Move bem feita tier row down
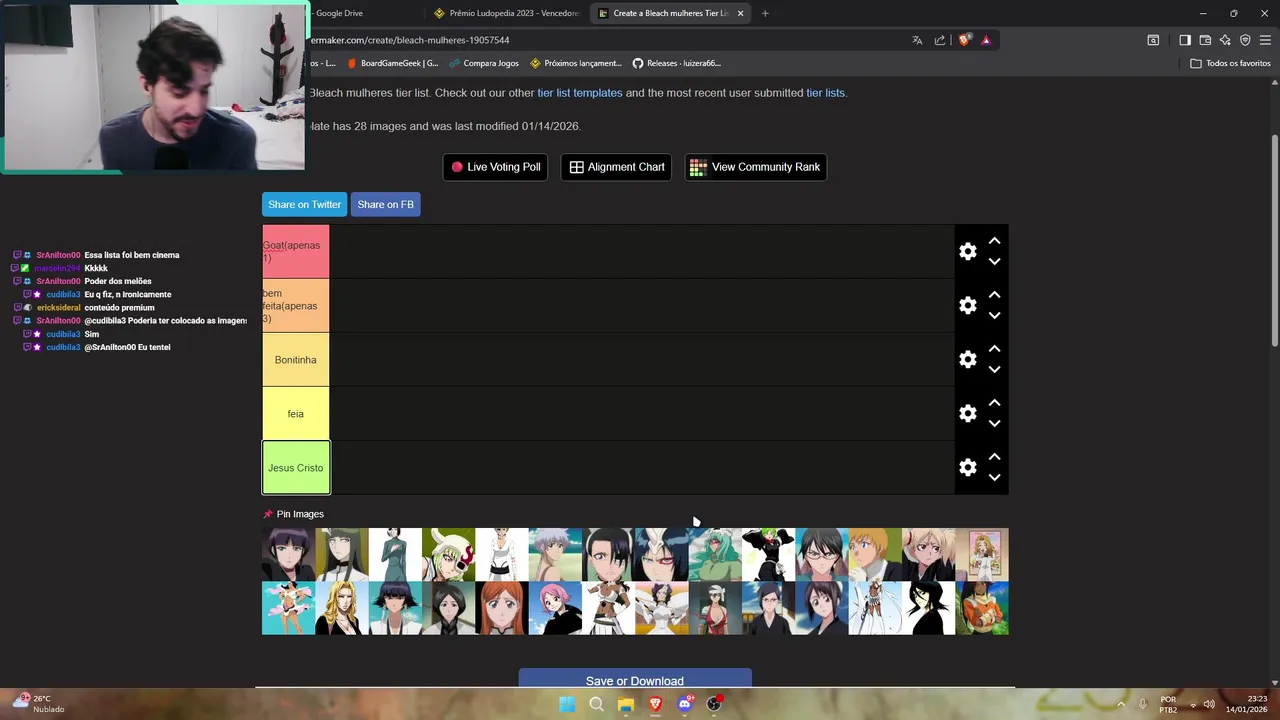This screenshot has width=1280, height=720. click(x=994, y=316)
